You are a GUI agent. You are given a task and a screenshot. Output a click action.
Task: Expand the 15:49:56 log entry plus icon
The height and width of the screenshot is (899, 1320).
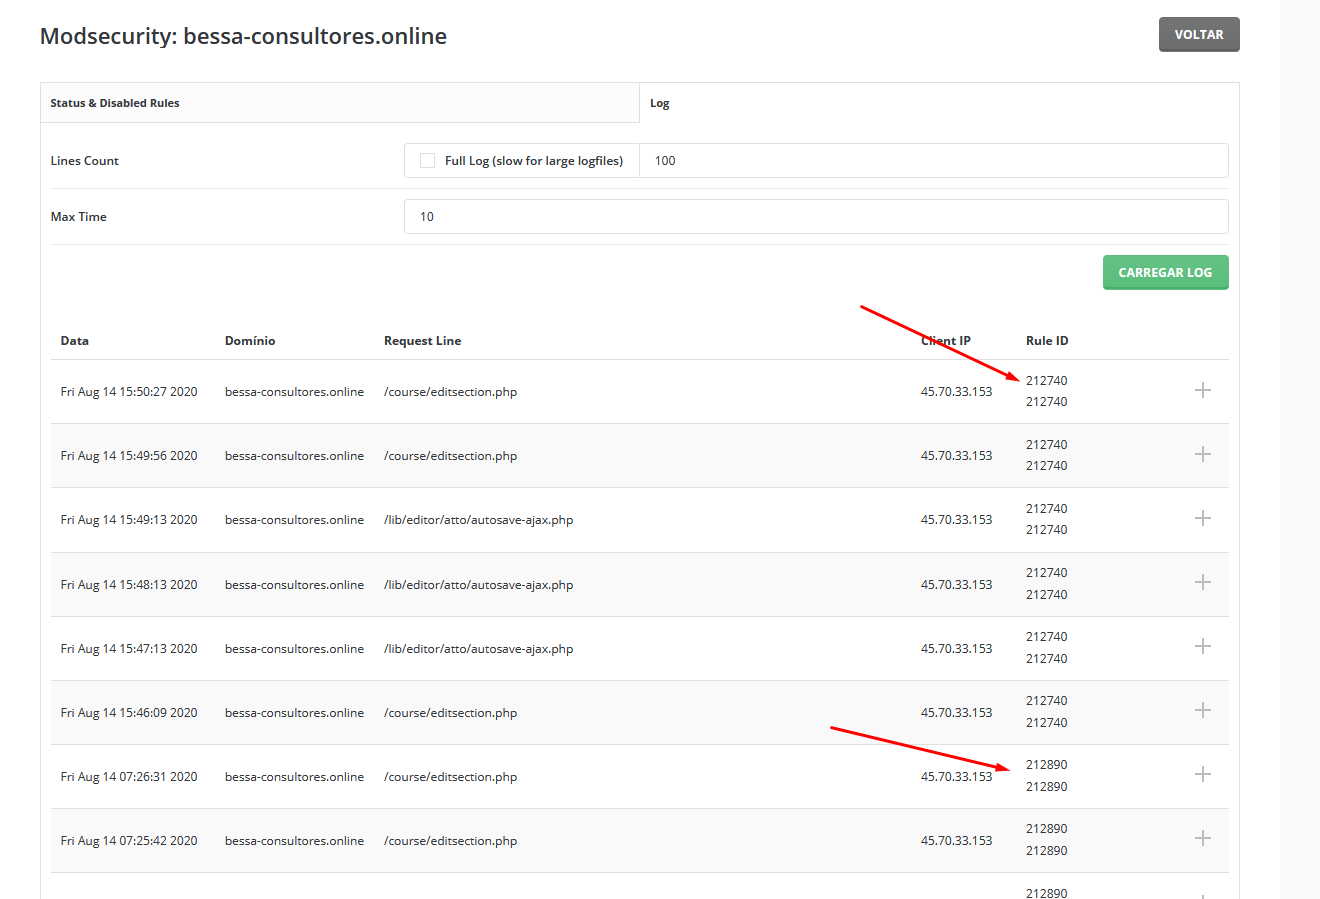point(1202,454)
